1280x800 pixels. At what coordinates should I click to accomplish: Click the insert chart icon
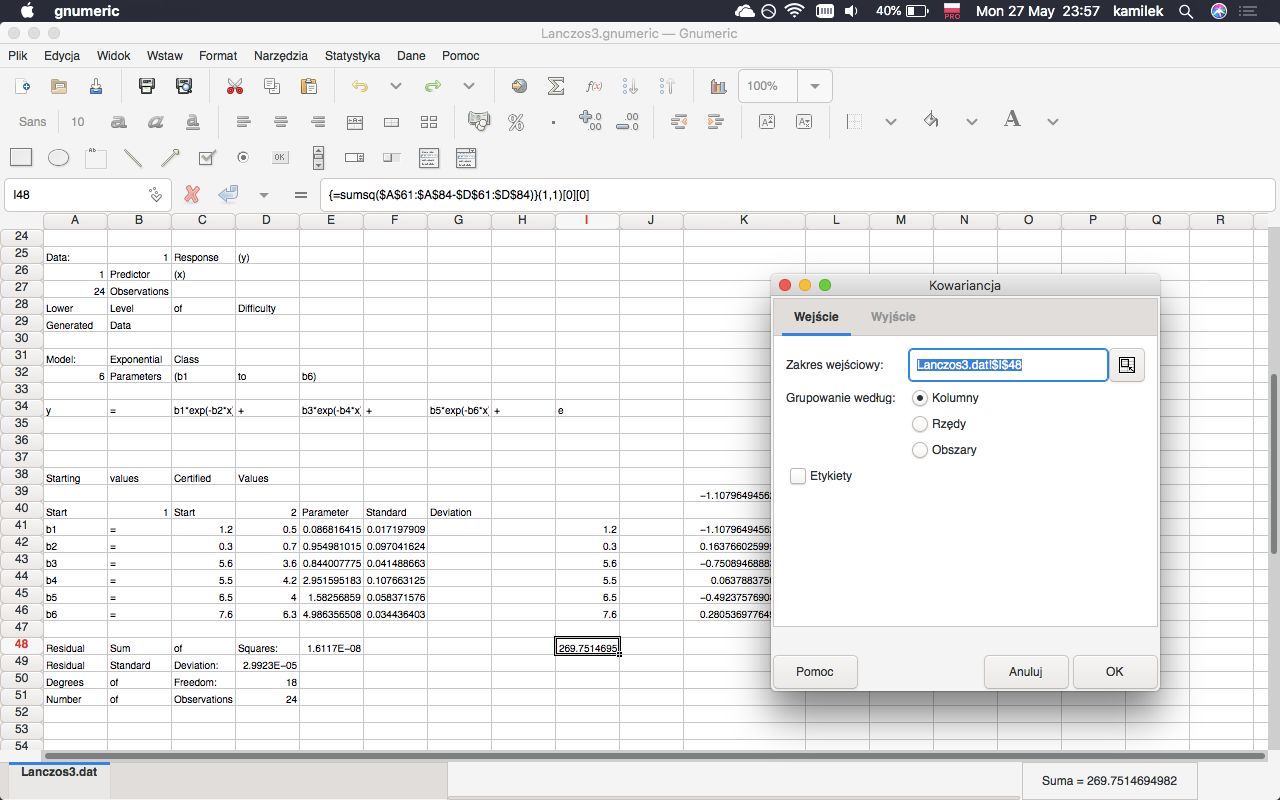point(717,86)
